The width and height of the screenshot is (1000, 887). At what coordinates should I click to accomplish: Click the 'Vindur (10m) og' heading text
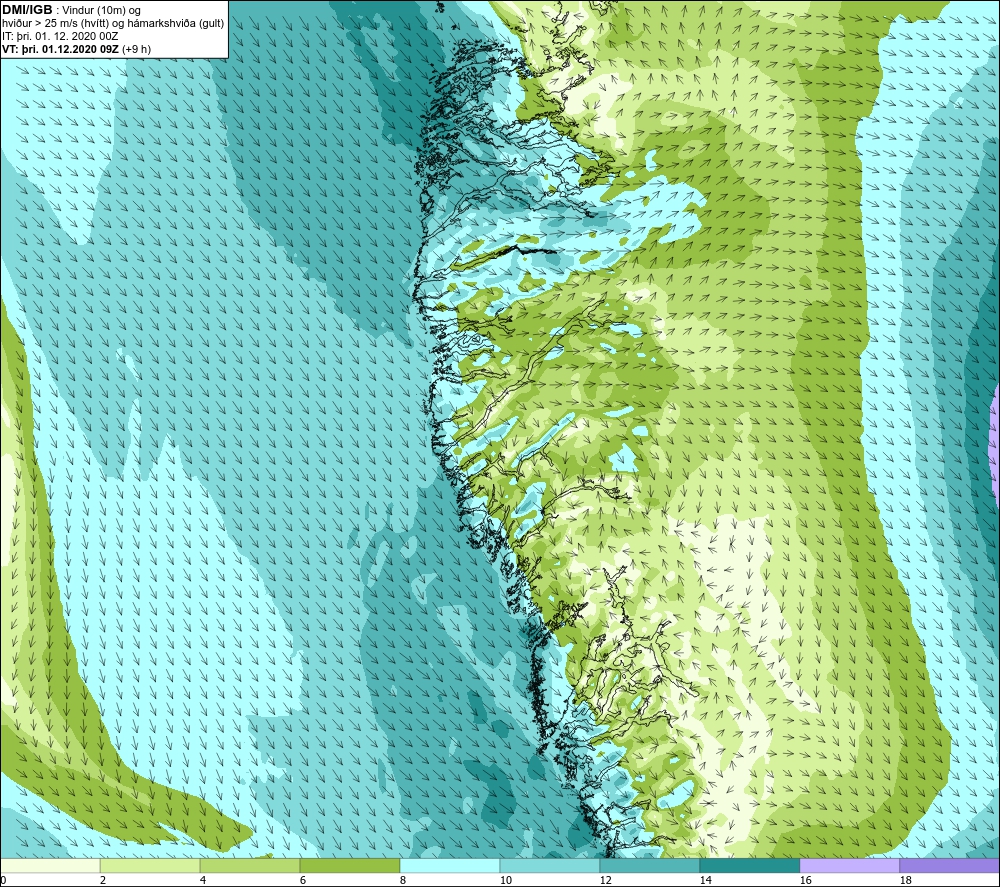101,11
